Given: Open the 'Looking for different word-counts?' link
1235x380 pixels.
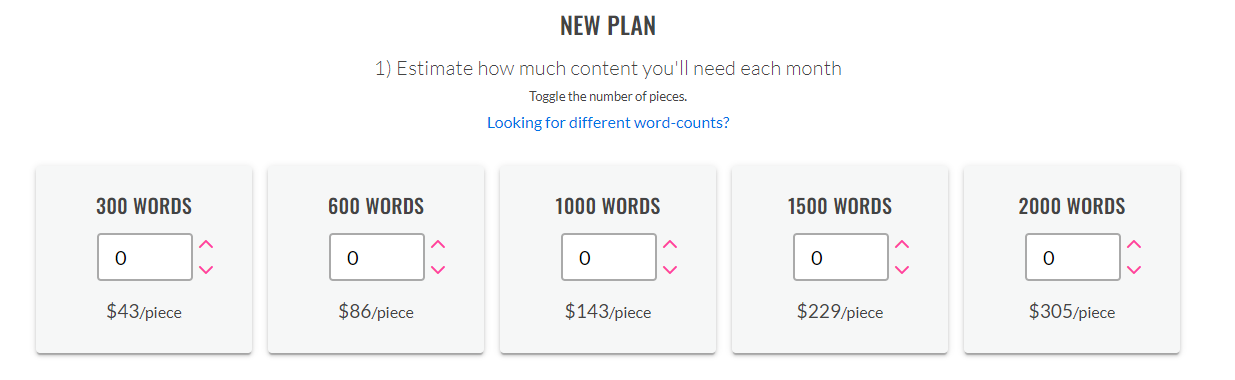Looking at the screenshot, I should click(608, 123).
